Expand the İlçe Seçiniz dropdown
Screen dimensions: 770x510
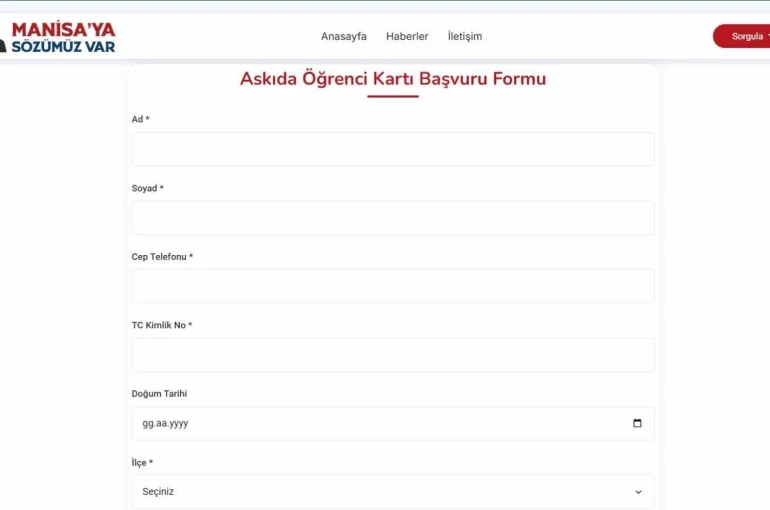393,492
